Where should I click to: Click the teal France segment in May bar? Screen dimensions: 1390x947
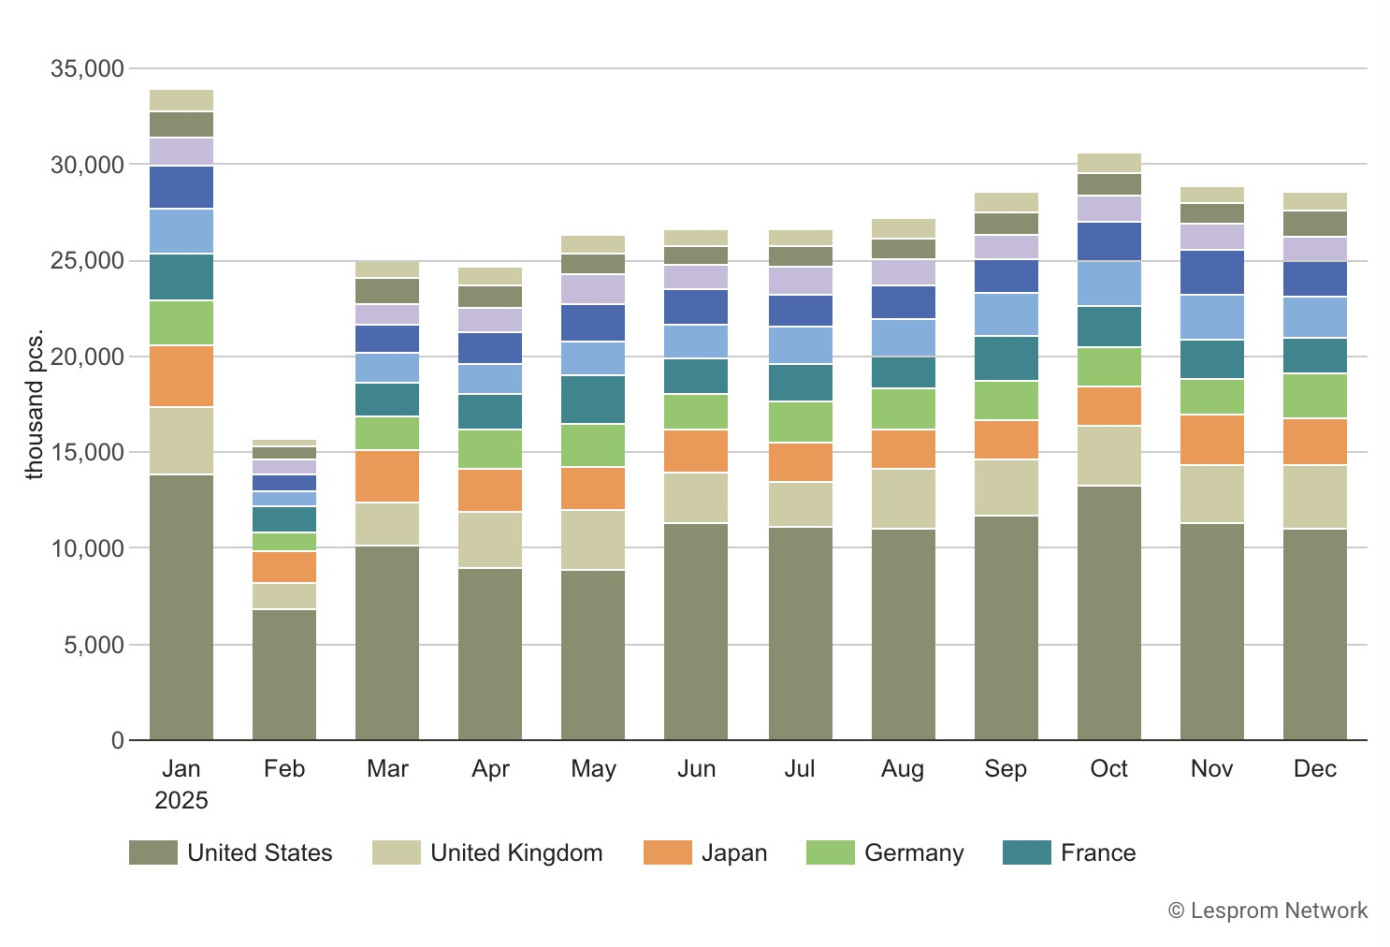tap(593, 400)
